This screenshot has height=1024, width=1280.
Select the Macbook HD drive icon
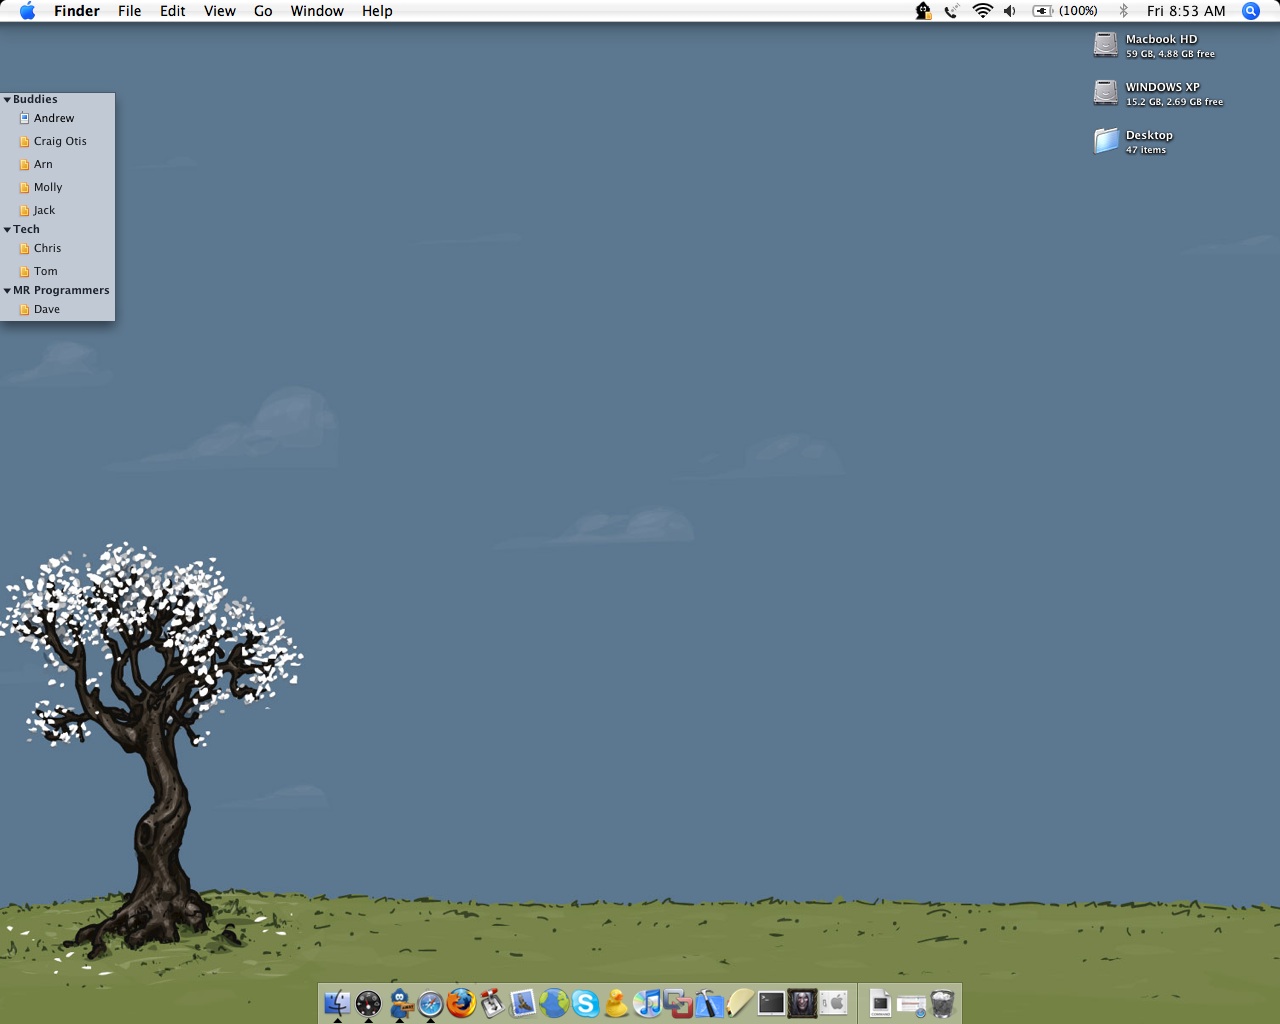[x=1105, y=45]
